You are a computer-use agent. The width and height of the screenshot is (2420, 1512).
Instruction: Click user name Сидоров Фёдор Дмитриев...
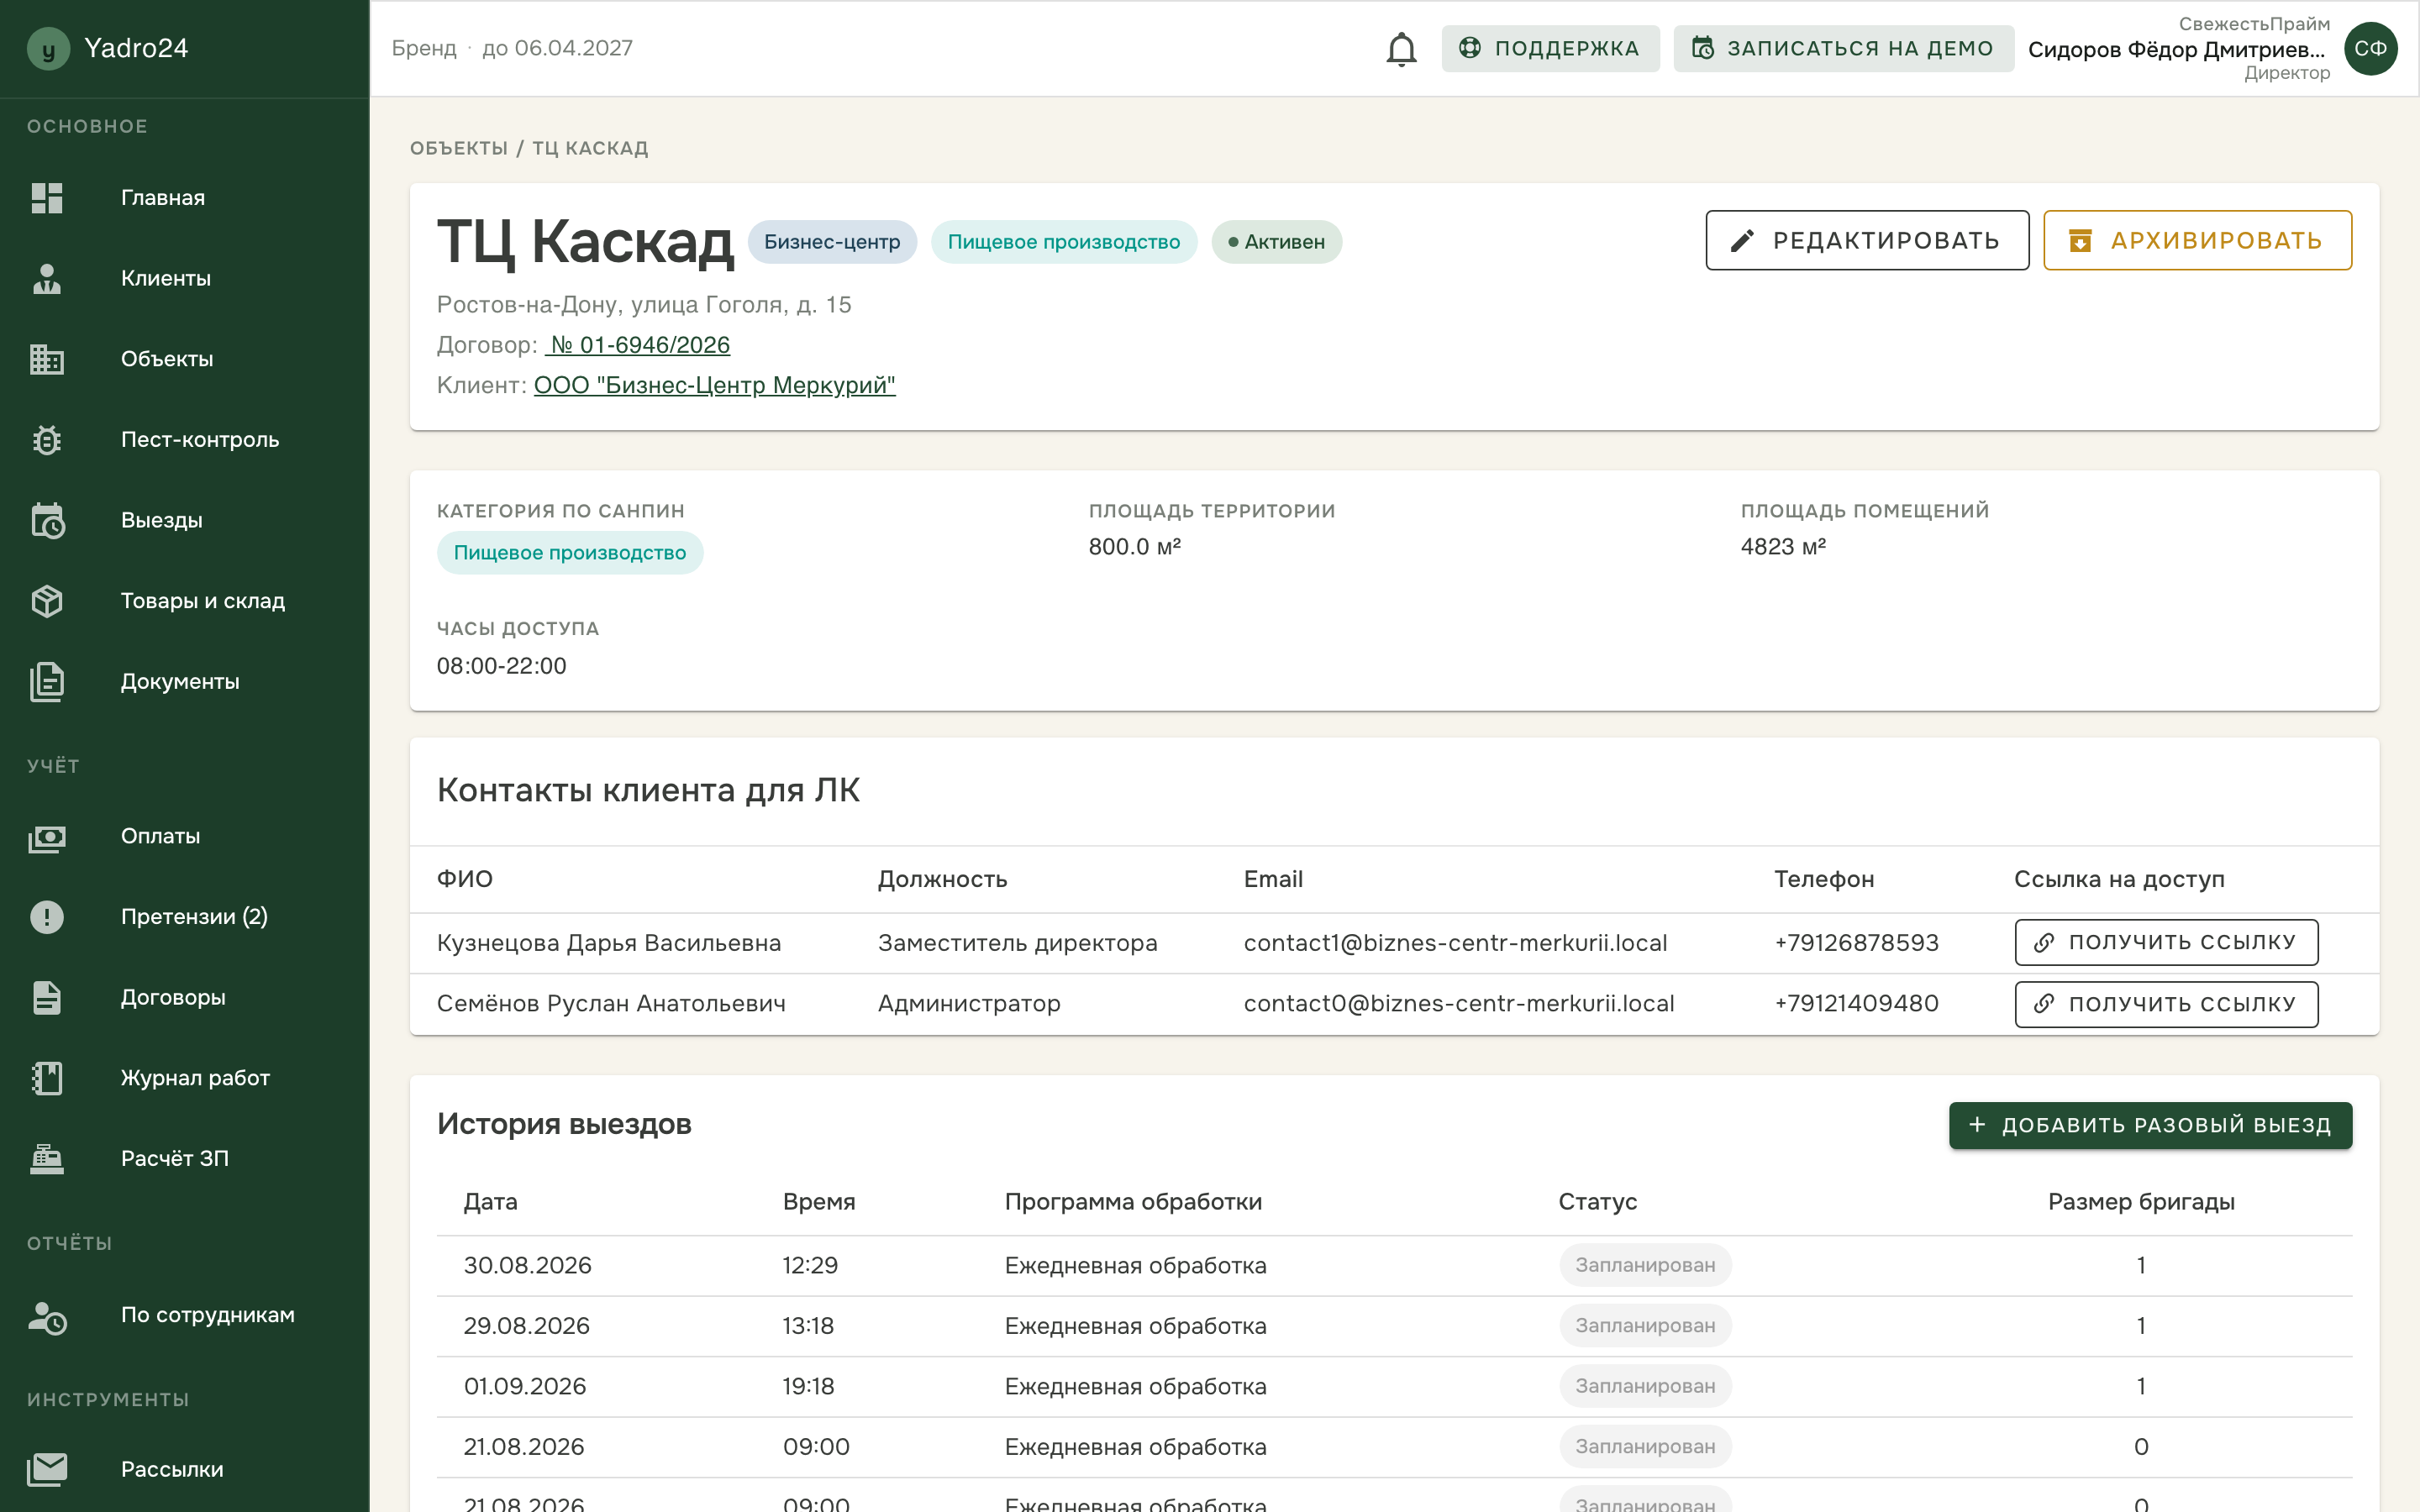pyautogui.click(x=2176, y=49)
